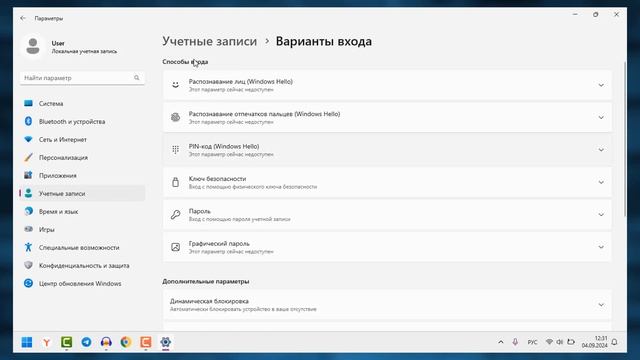Switch input language РУС indicator
Viewport: 640px width, 360px height.
click(x=532, y=342)
